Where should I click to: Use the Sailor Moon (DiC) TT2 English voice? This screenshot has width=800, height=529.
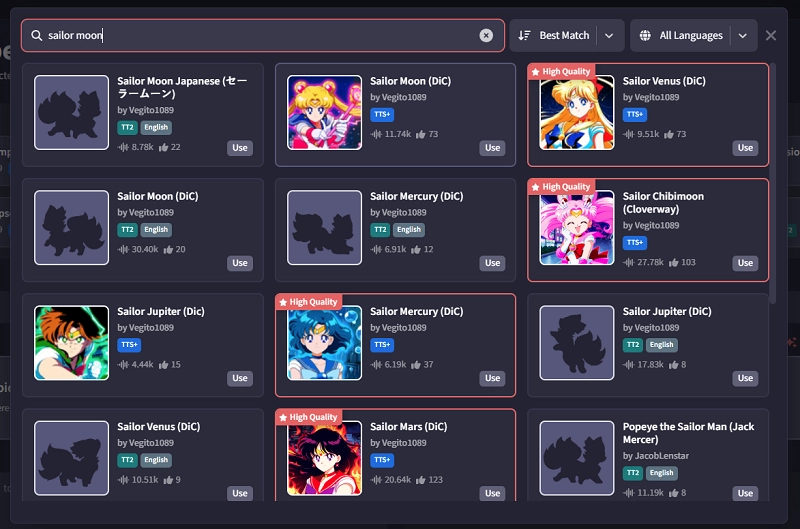click(240, 263)
